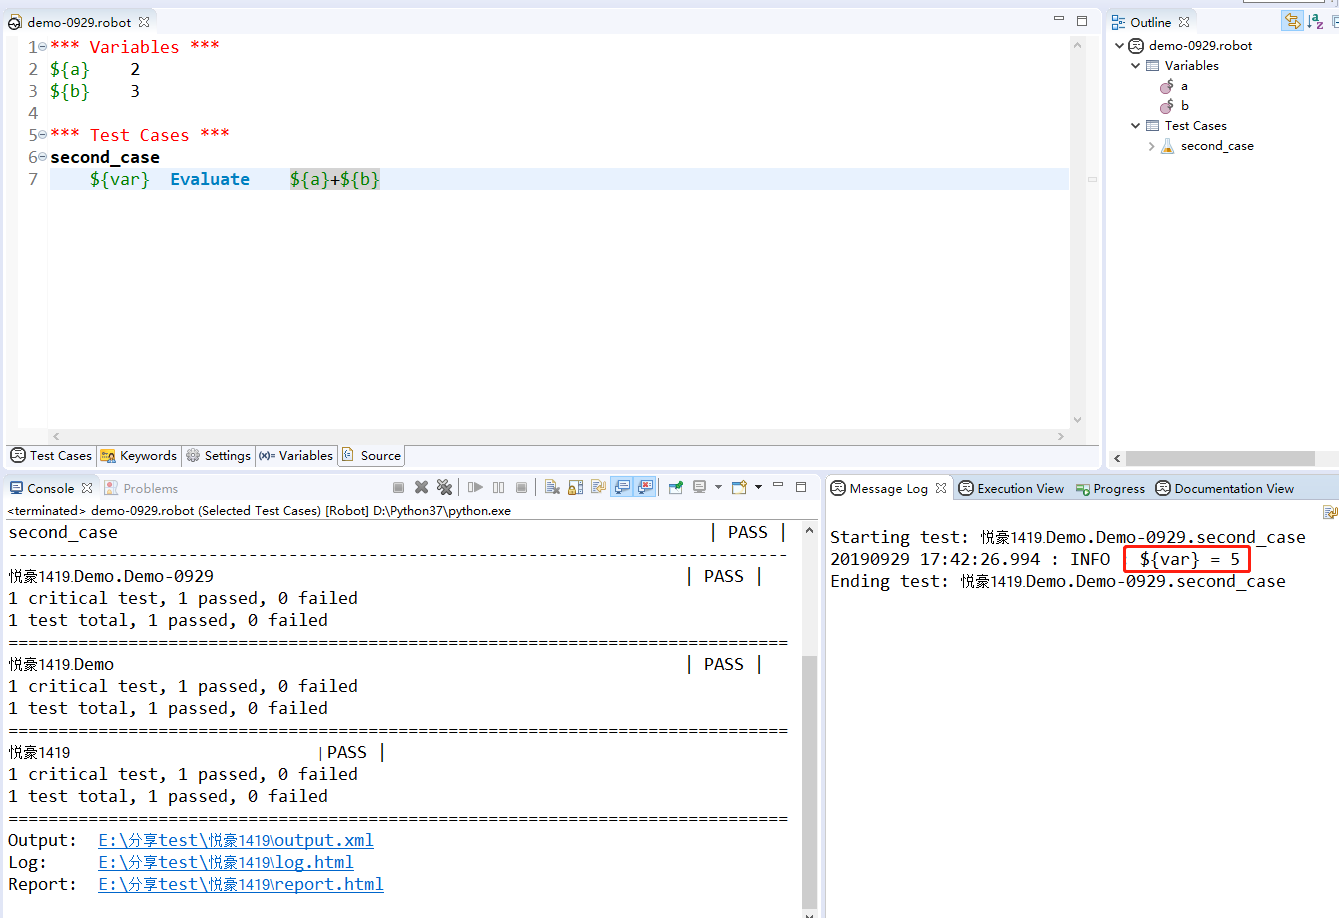Select the Source editor tab

[371, 455]
